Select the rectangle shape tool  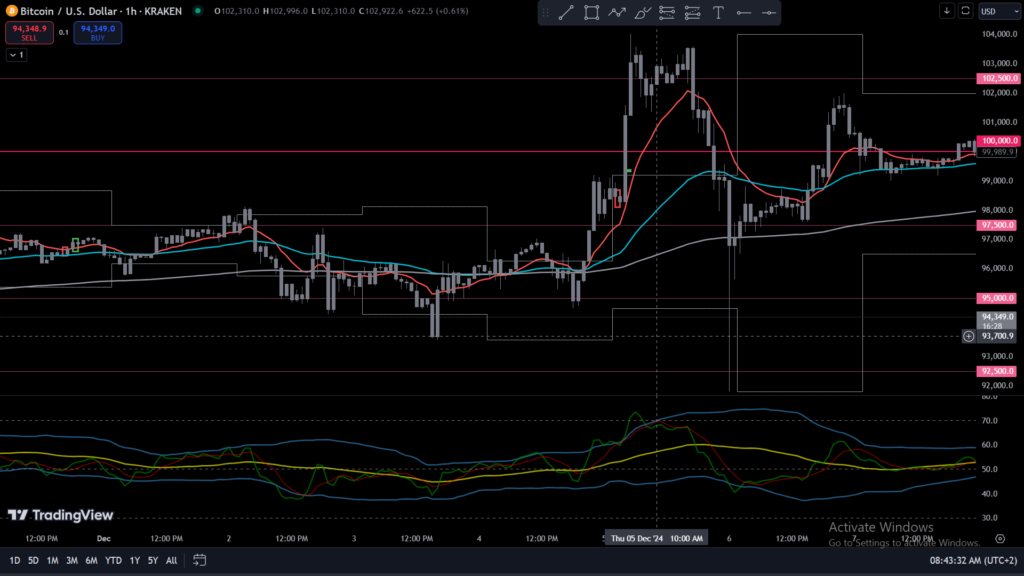[591, 13]
